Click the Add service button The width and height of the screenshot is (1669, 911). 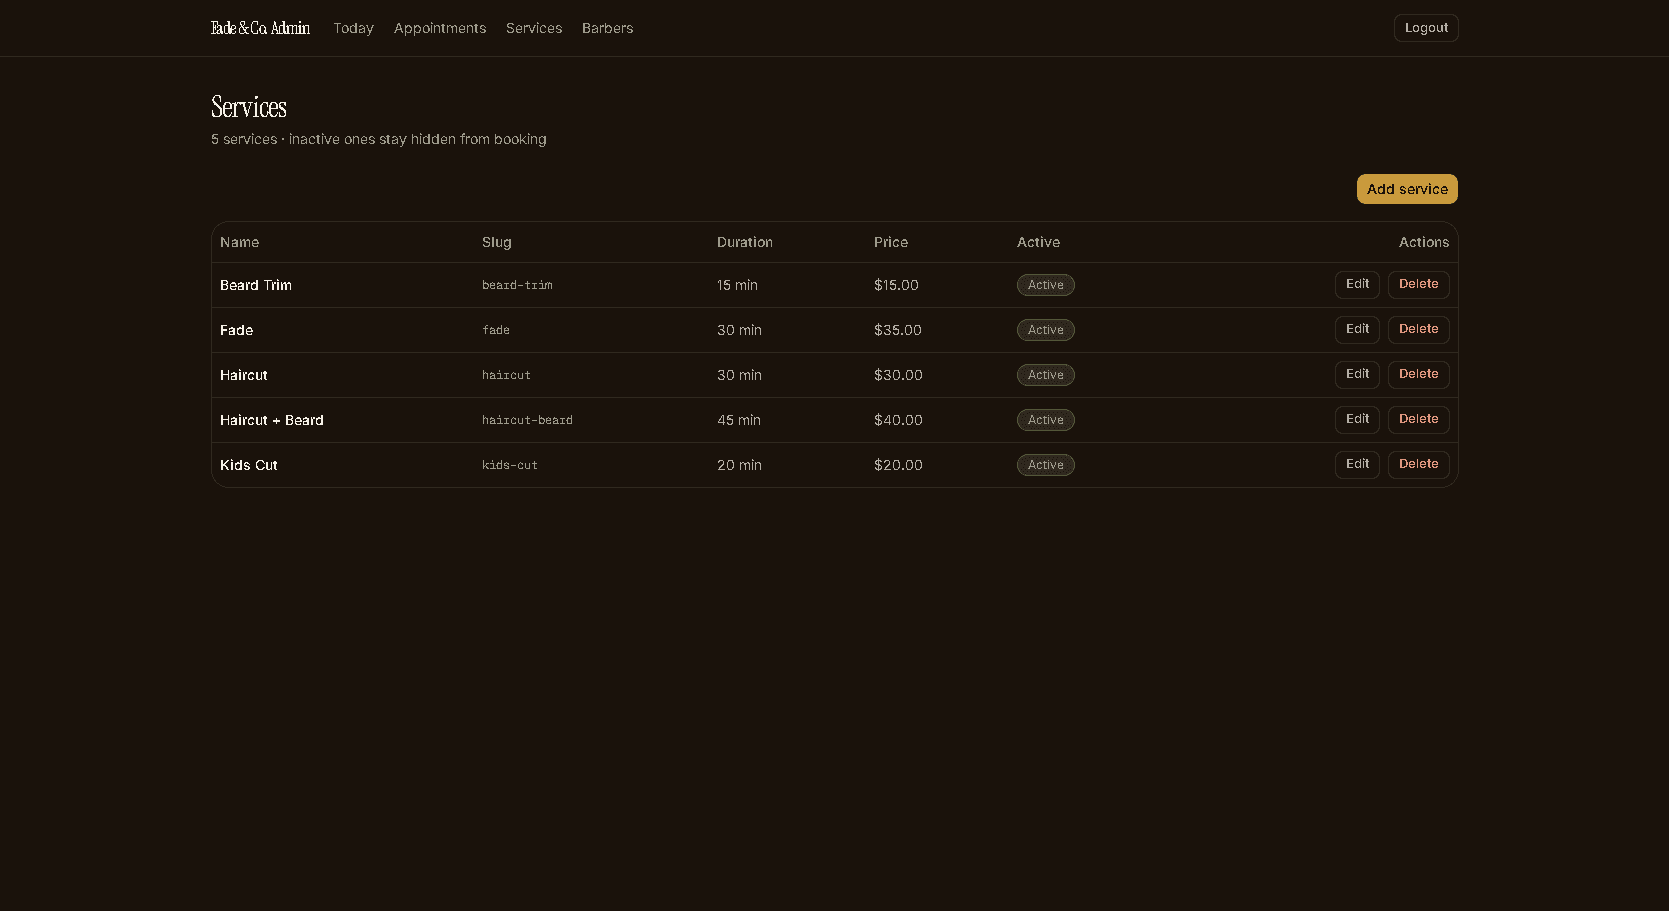pyautogui.click(x=1407, y=189)
